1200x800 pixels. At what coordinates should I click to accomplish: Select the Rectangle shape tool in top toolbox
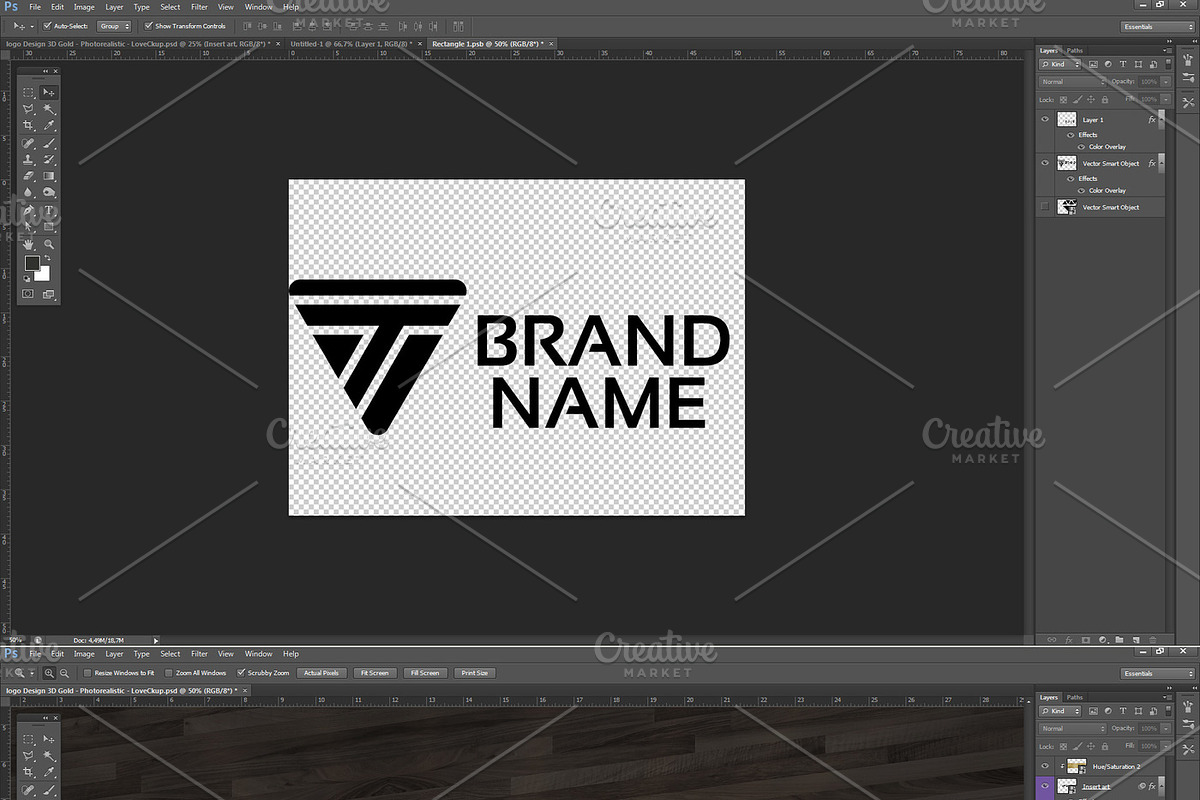pyautogui.click(x=48, y=227)
